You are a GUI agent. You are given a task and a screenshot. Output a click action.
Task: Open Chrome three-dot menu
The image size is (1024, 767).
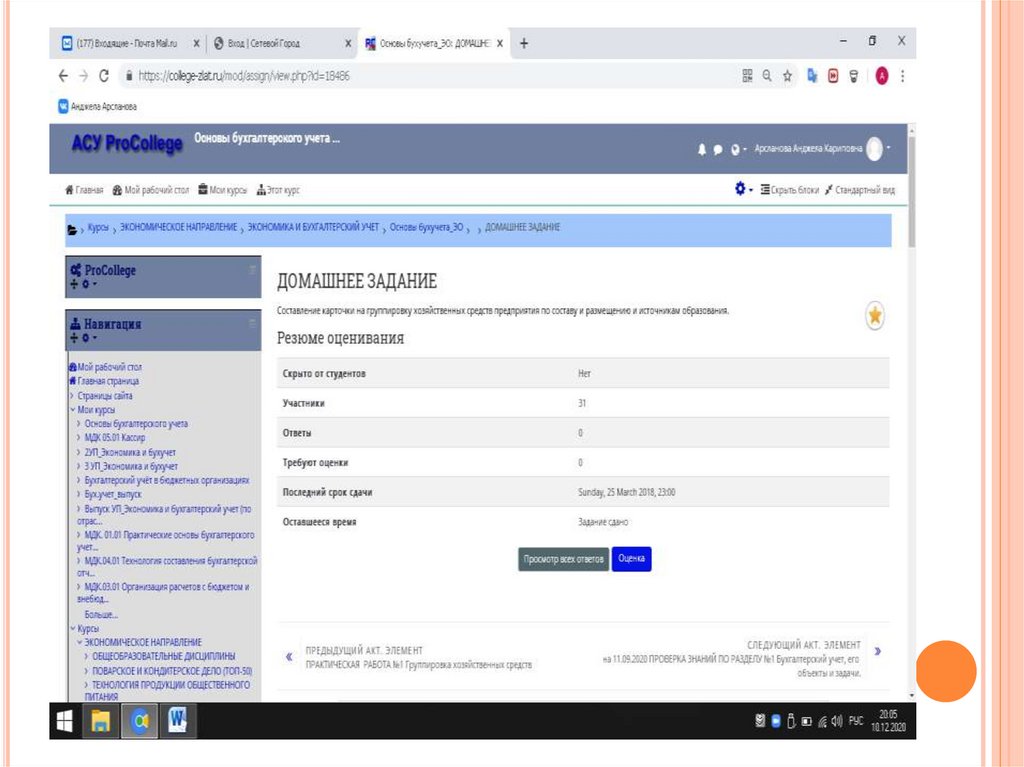pos(903,76)
